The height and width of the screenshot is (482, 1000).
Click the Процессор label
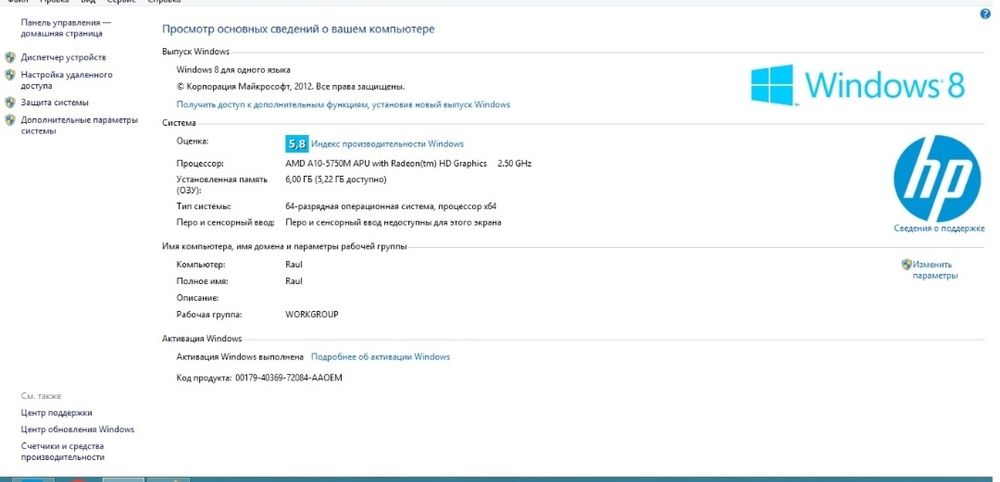tap(200, 163)
